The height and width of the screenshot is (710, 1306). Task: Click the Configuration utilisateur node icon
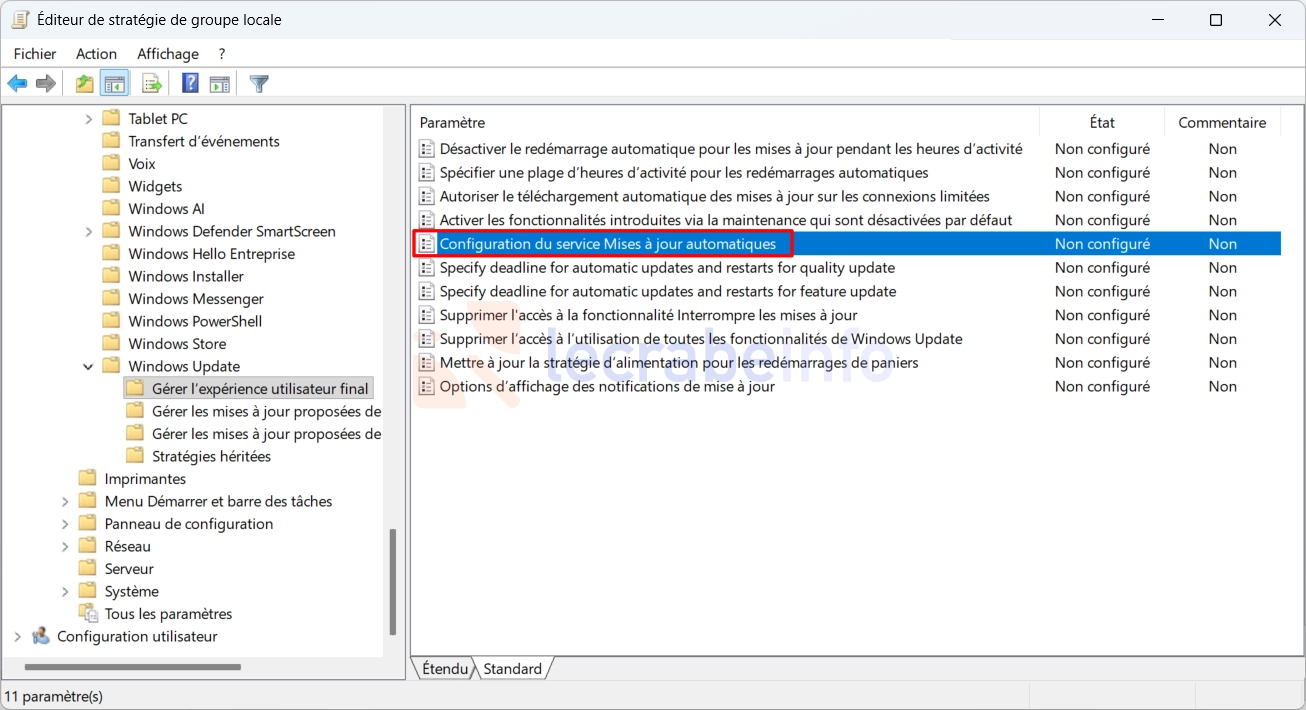point(41,636)
